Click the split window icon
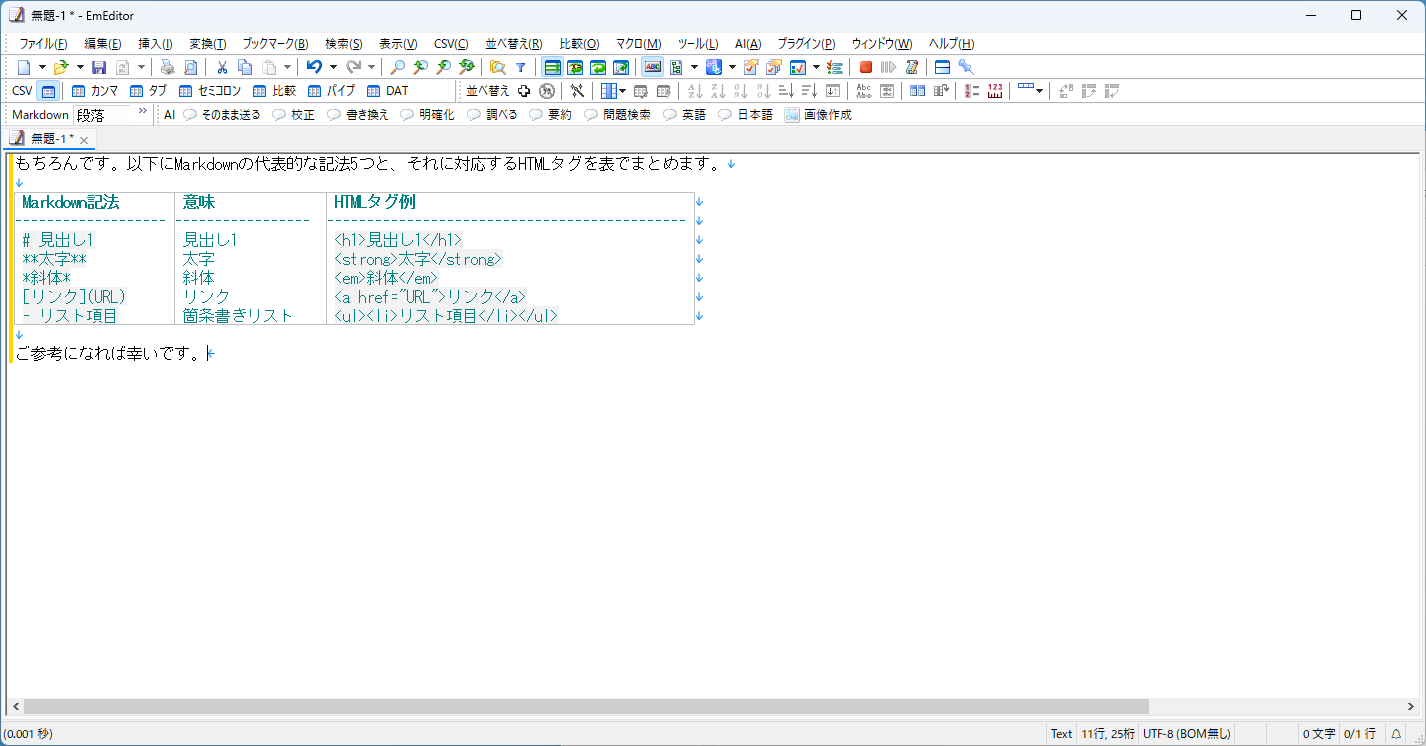The width and height of the screenshot is (1426, 746). pos(942,67)
